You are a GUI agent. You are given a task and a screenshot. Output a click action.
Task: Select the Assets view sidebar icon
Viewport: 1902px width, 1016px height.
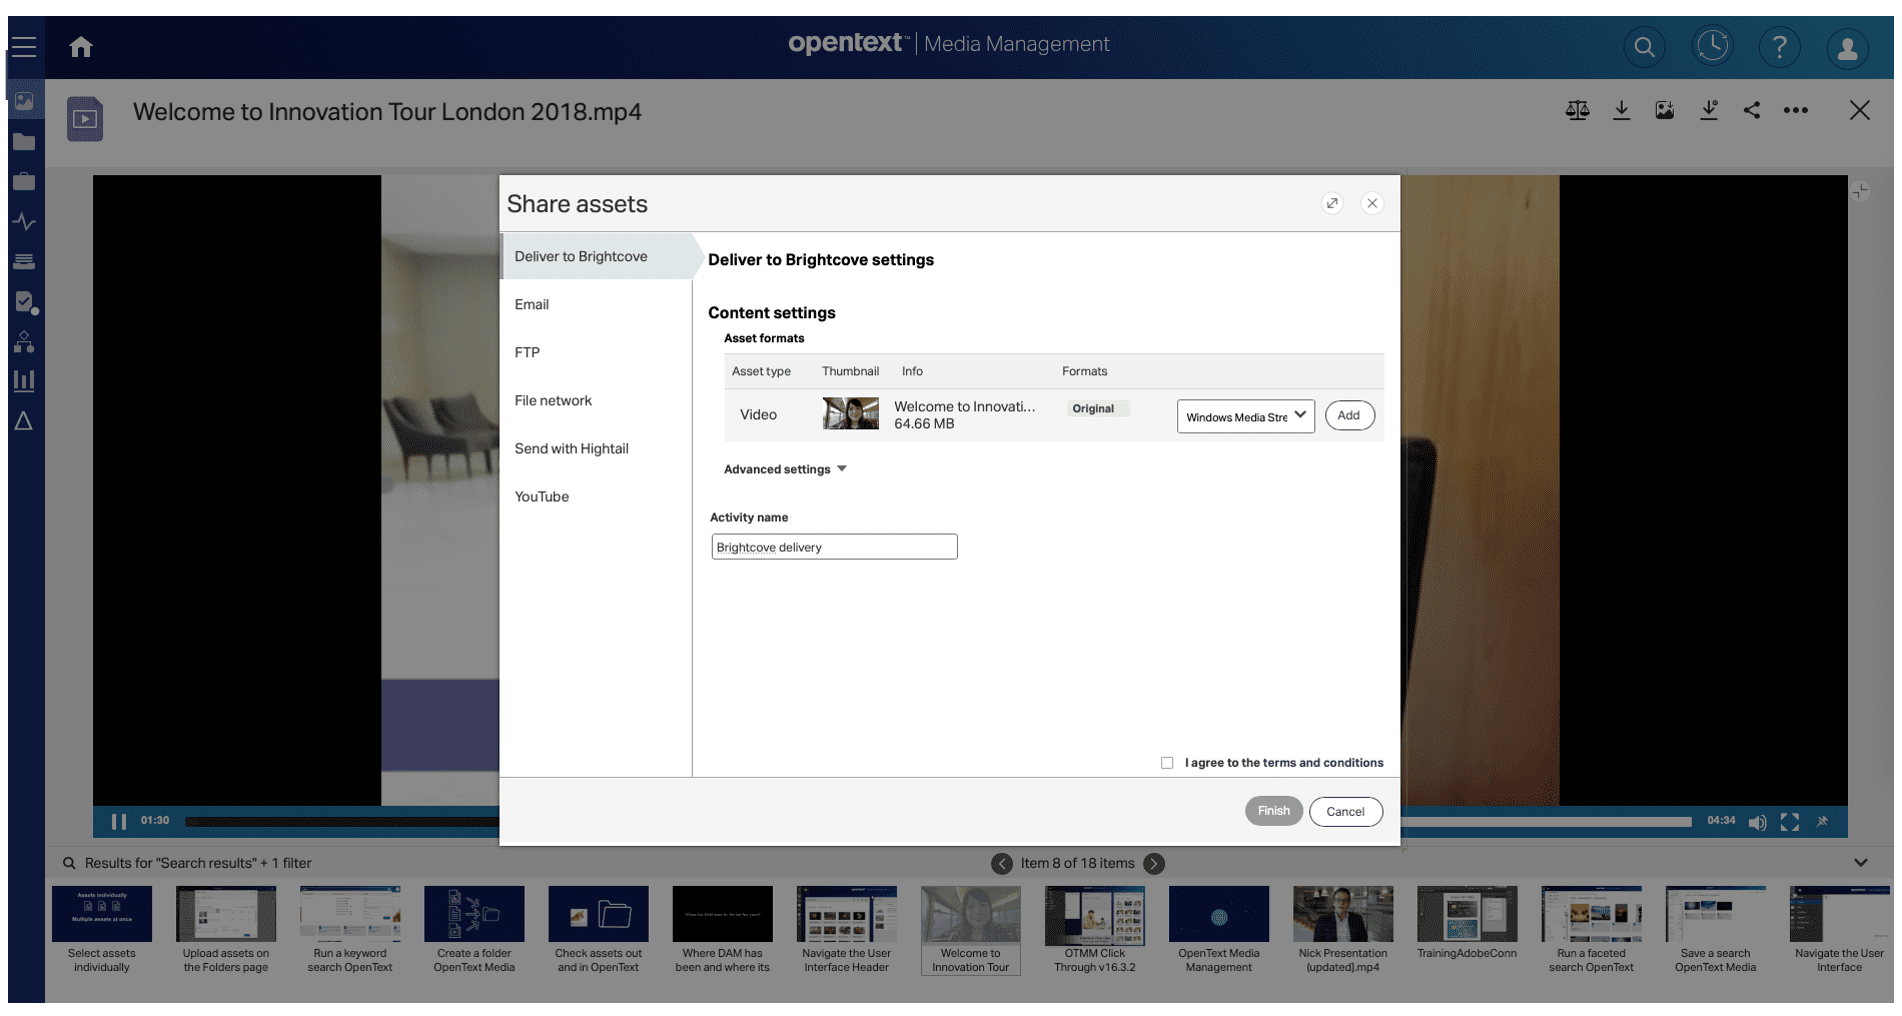pyautogui.click(x=25, y=100)
